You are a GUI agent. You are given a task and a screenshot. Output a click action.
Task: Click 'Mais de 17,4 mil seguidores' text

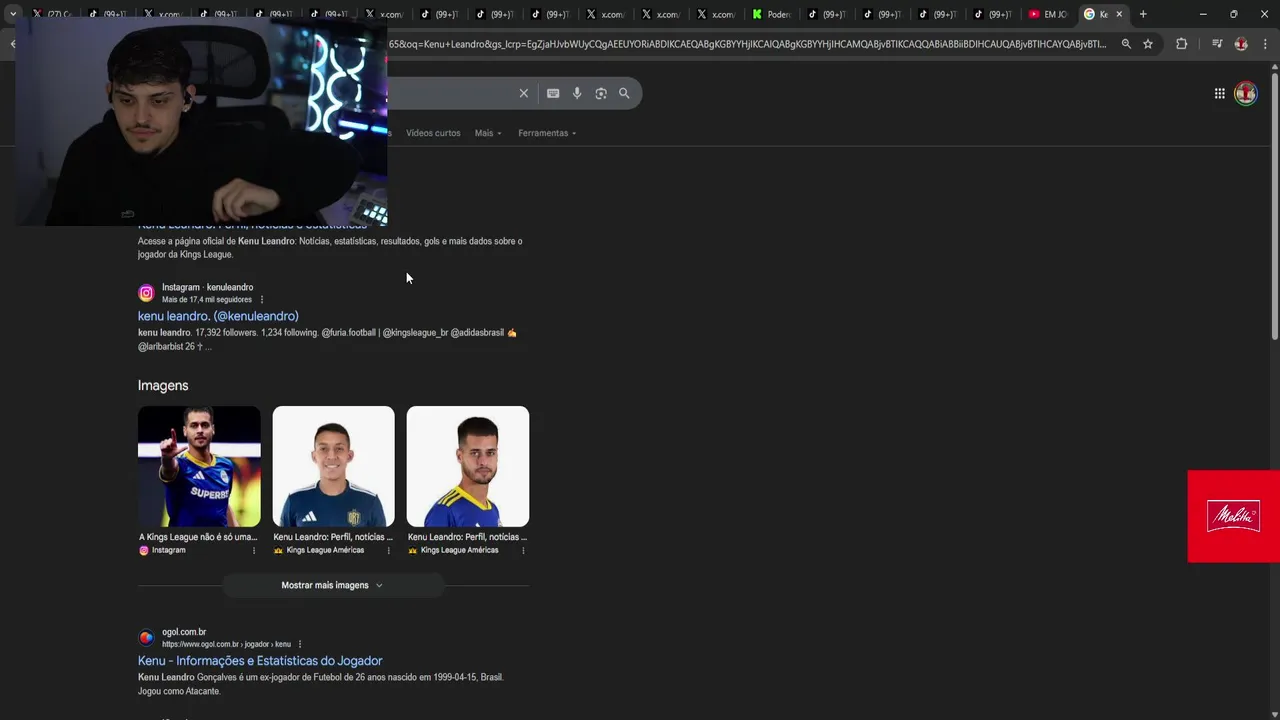[x=207, y=299]
